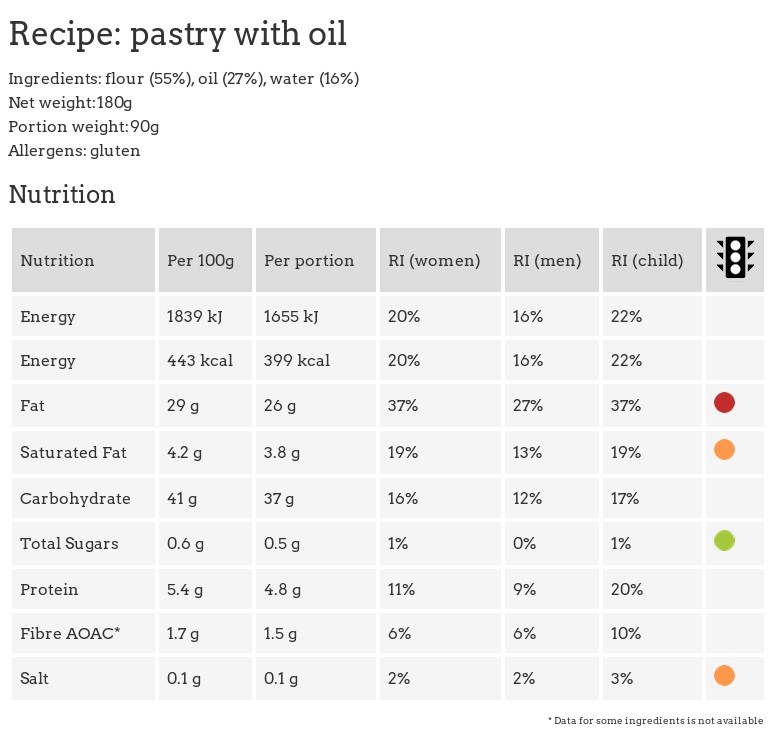Click the RI (men) column header
This screenshot has width=780, height=744.
[x=547, y=261]
